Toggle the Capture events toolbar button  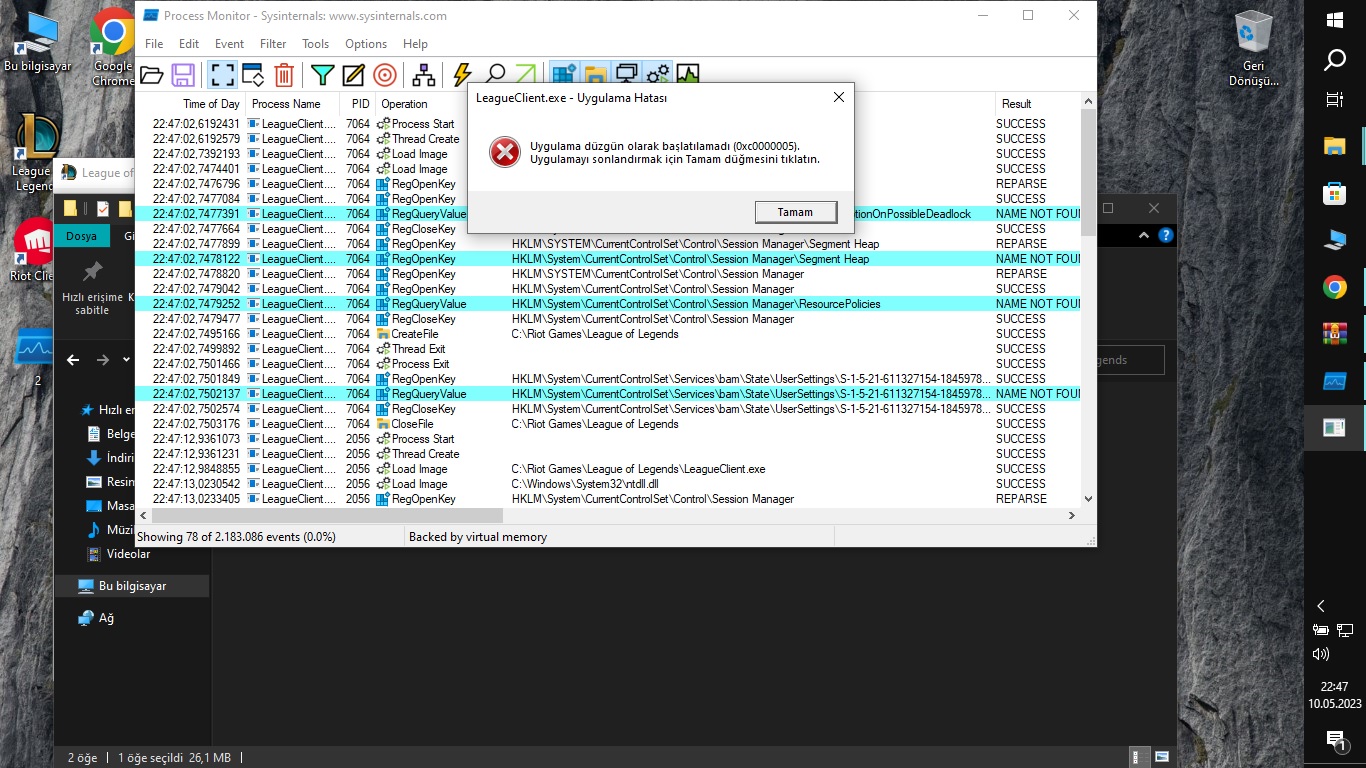click(222, 75)
